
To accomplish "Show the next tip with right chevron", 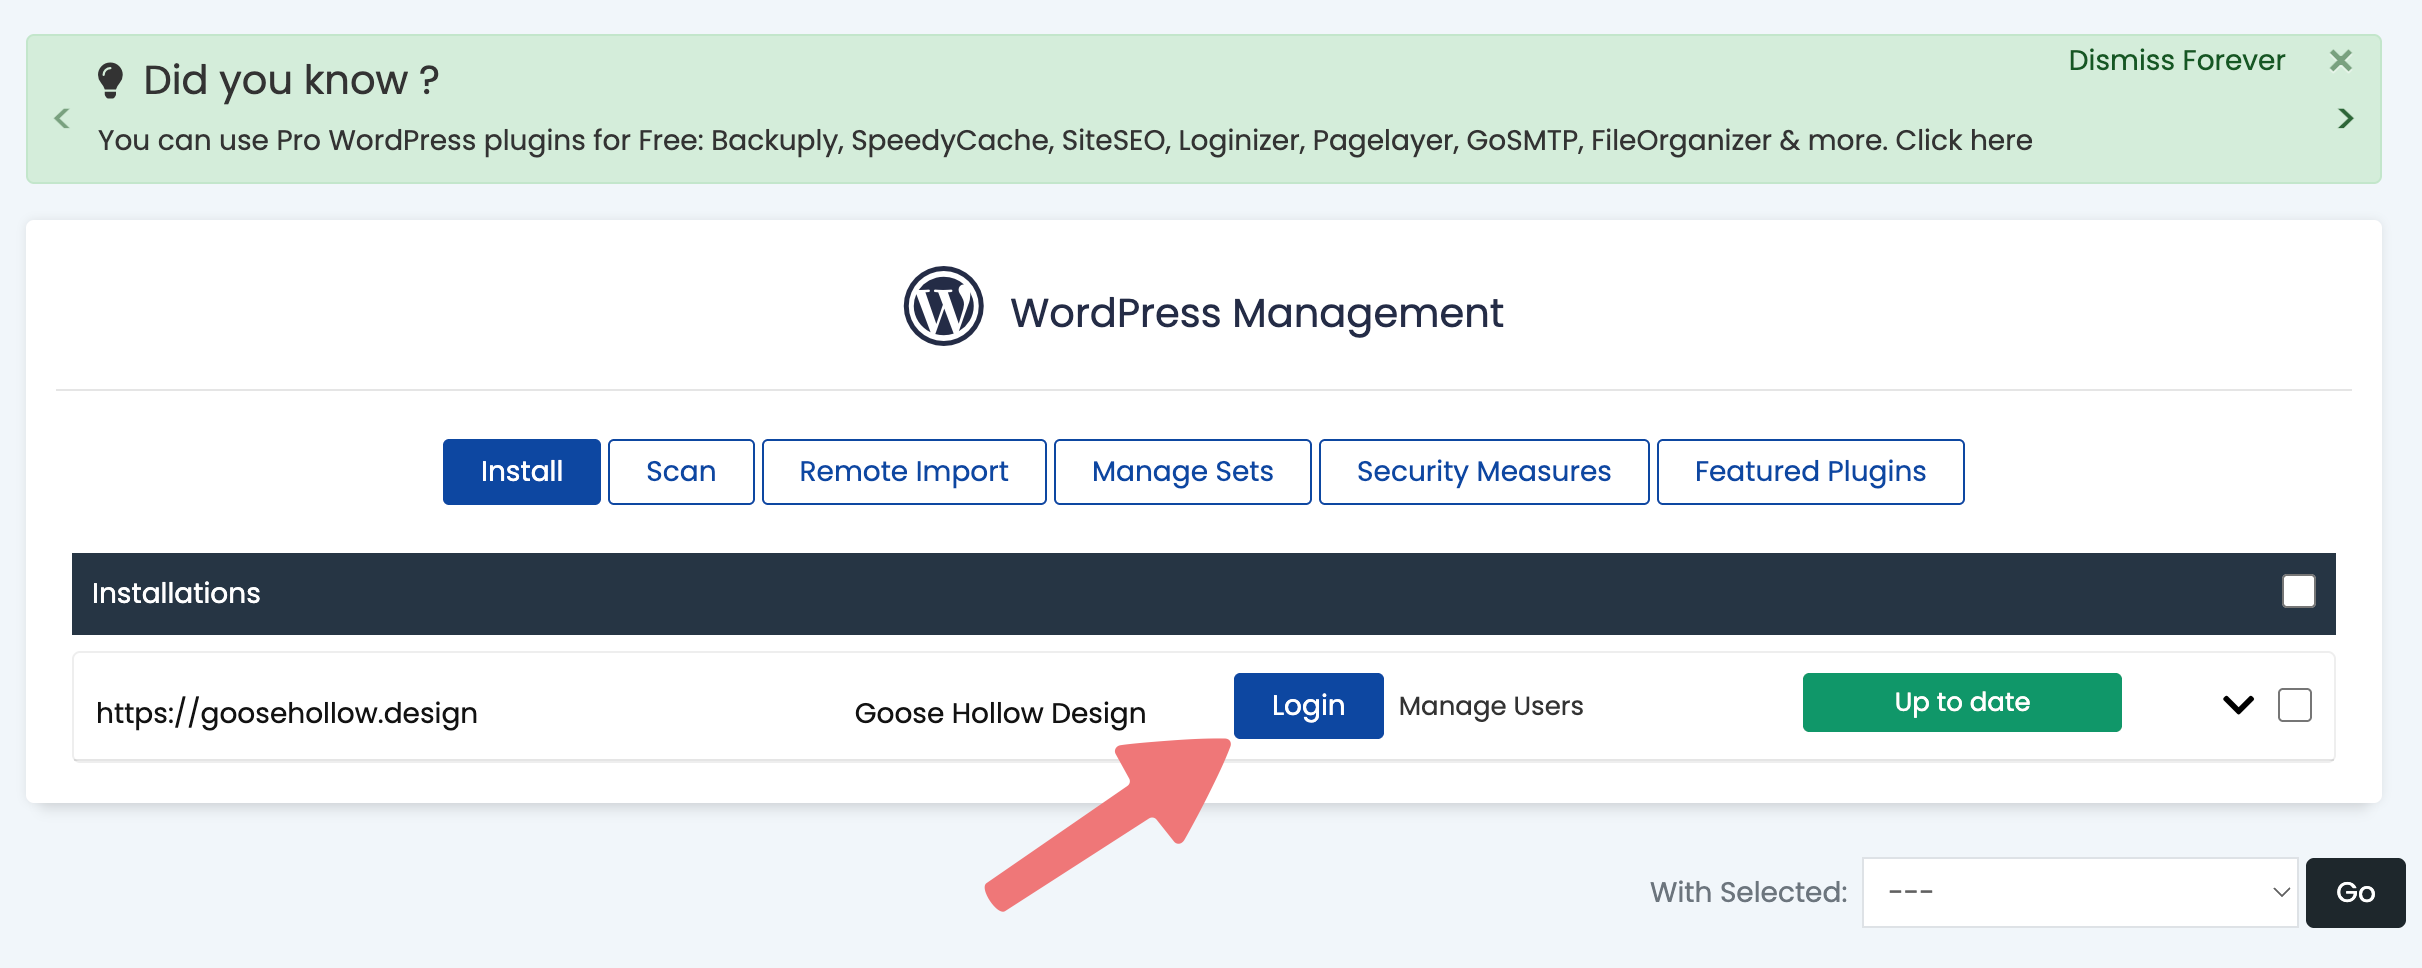I will 2345,118.
